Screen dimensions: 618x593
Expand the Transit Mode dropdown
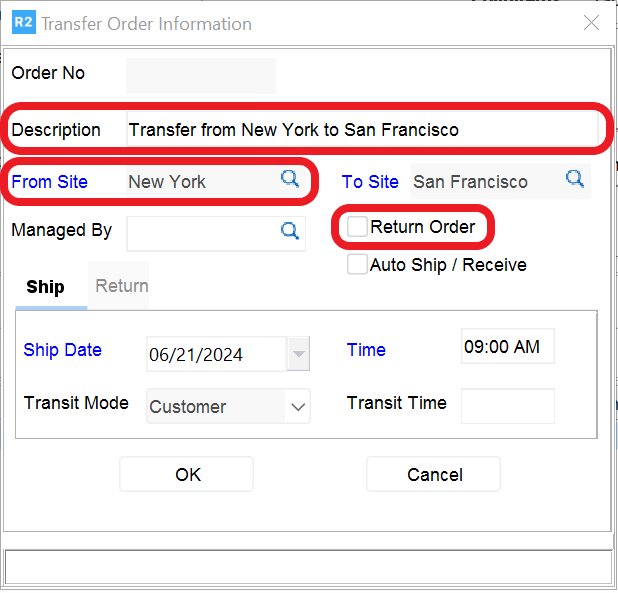[x=298, y=407]
